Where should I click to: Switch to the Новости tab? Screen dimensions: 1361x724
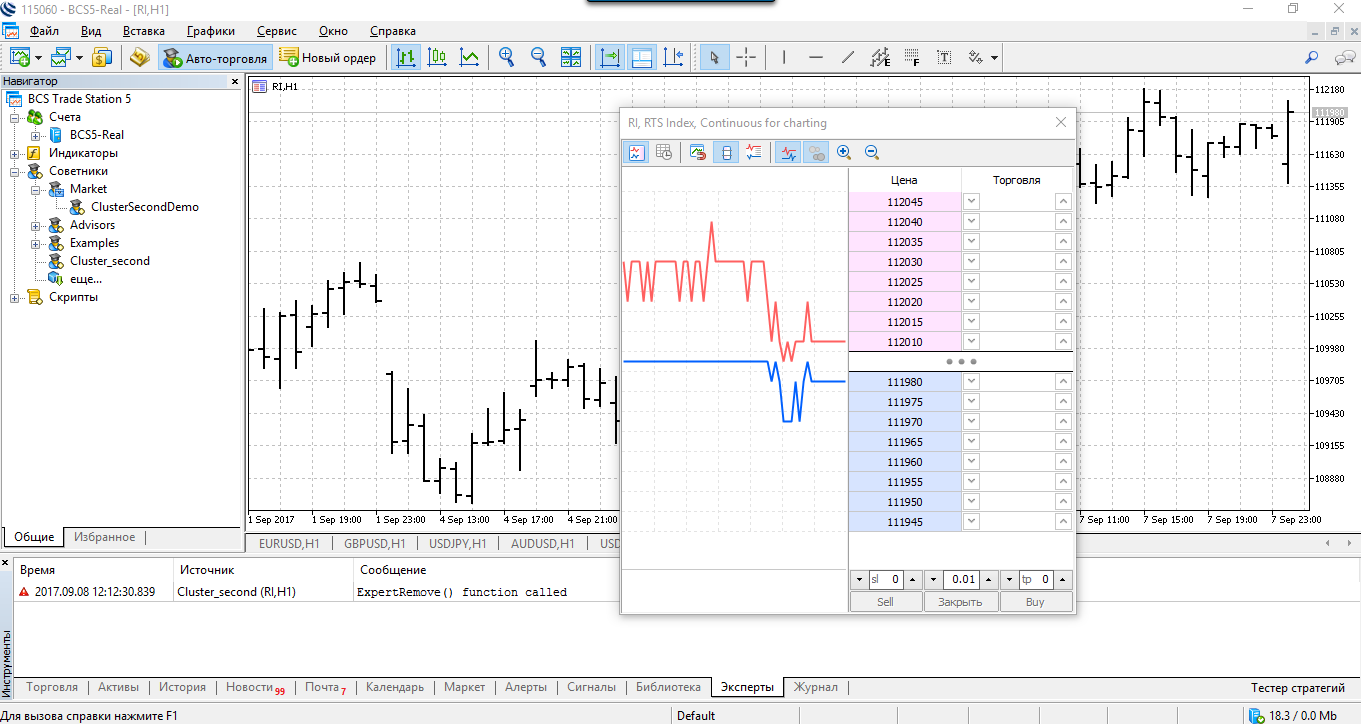click(x=255, y=687)
